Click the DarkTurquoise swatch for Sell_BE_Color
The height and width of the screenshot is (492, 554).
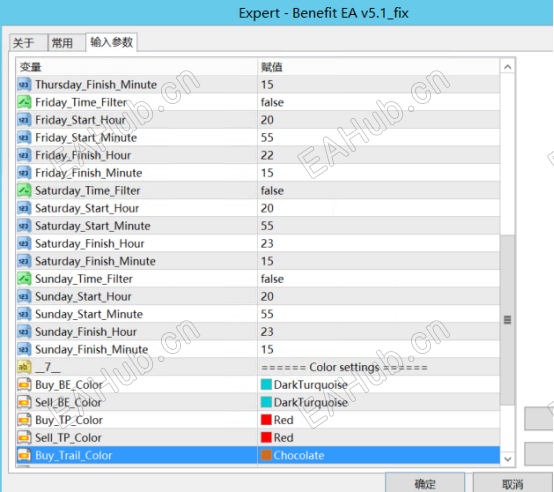click(x=266, y=402)
